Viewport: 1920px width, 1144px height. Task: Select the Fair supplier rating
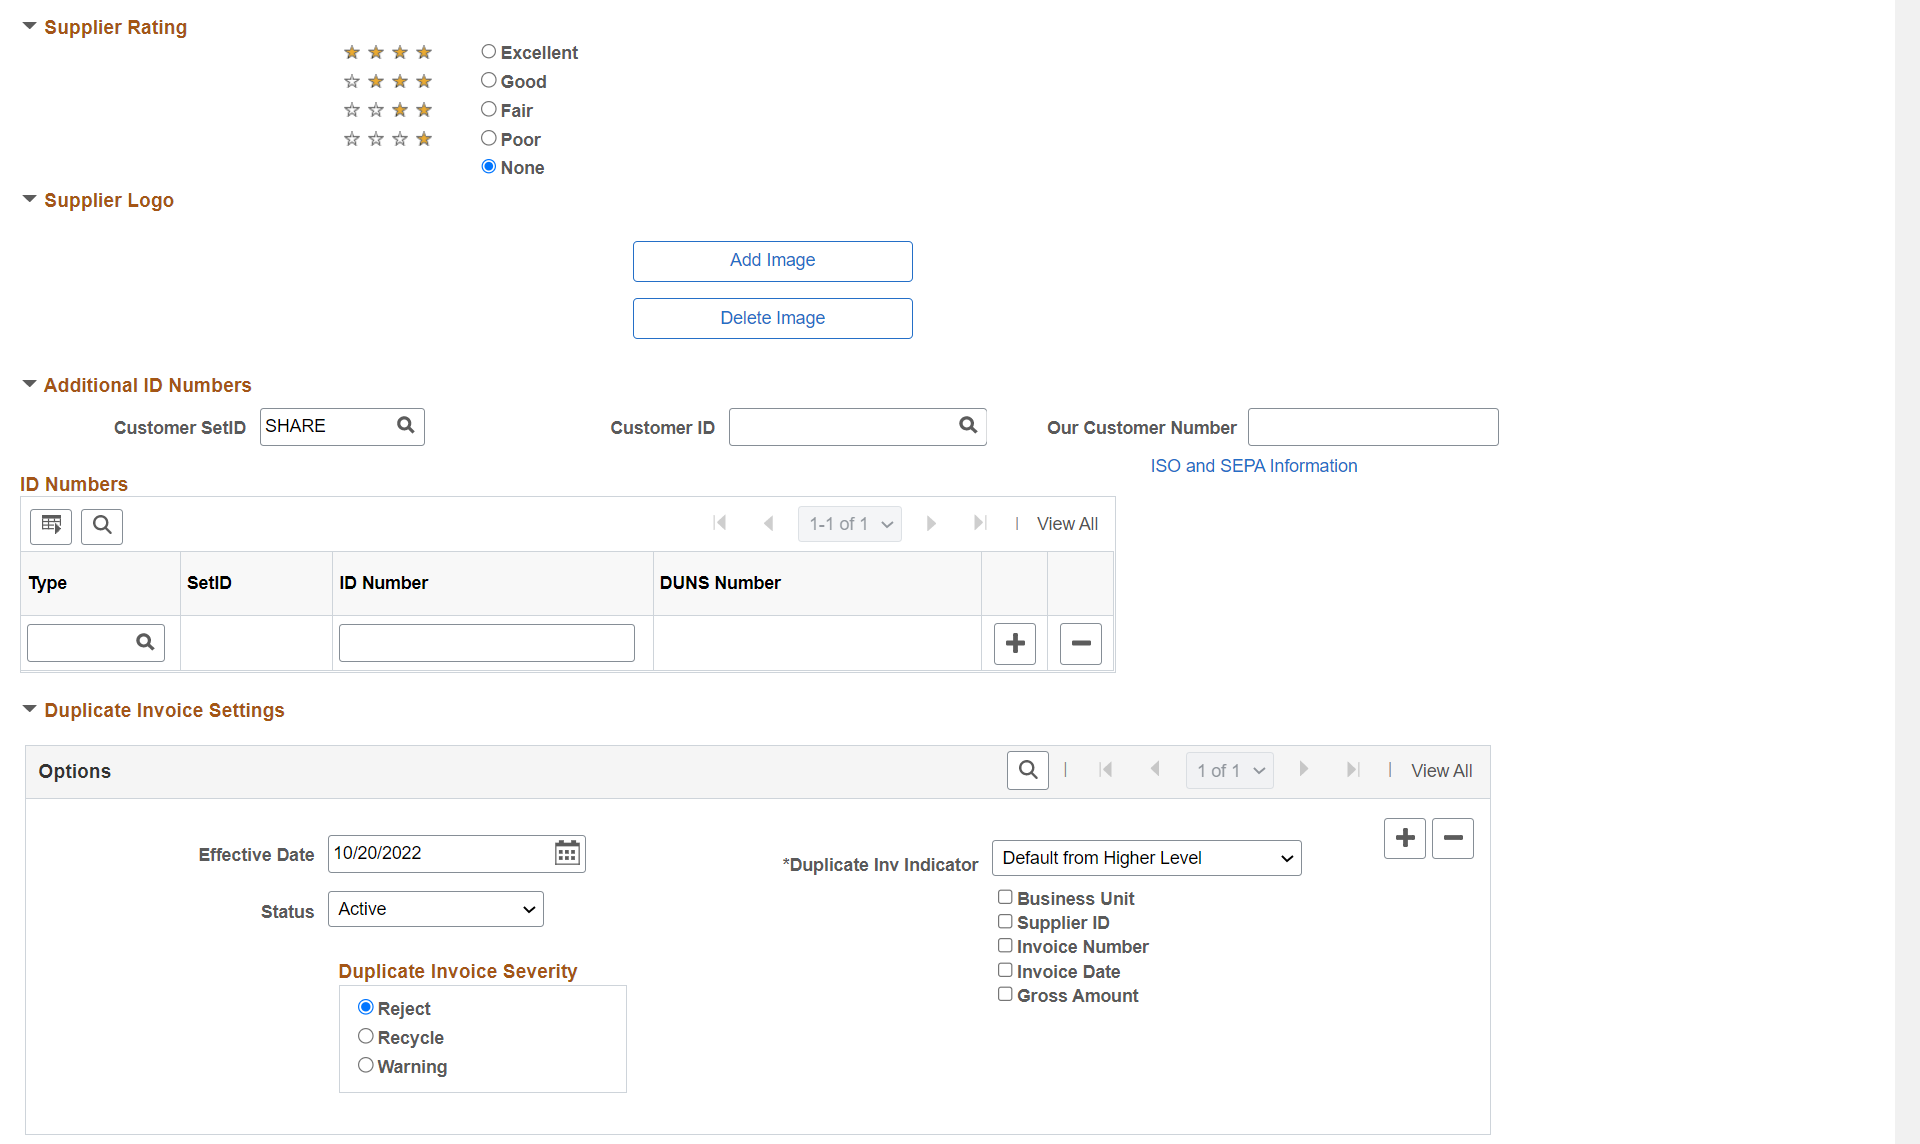coord(489,109)
